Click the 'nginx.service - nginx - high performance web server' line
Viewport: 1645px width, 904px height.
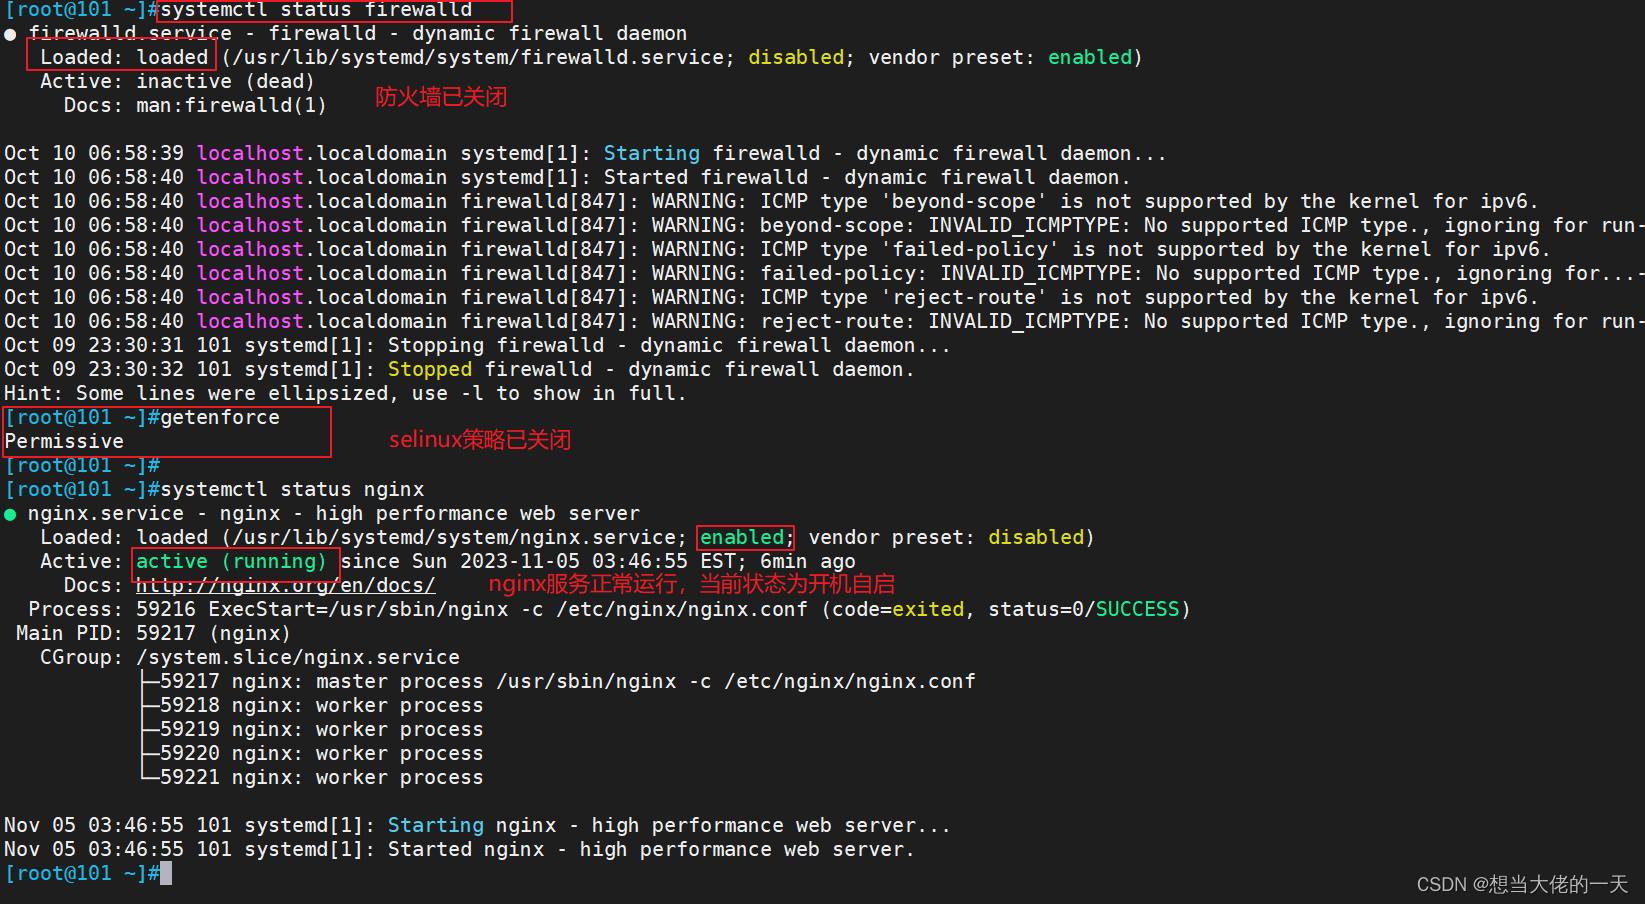pos(334,513)
